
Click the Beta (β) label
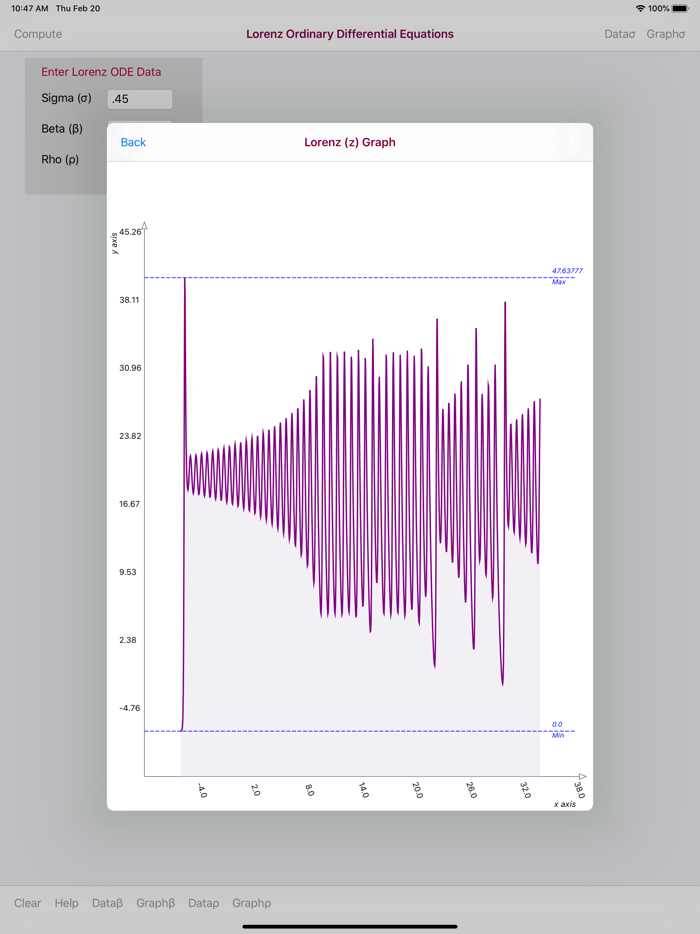[x=62, y=129]
